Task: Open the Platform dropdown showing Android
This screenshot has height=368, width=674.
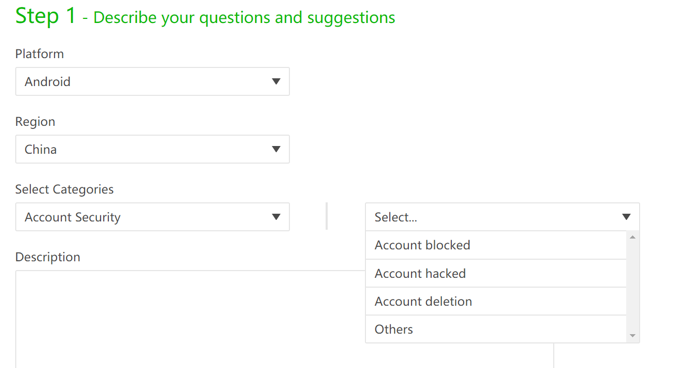Action: (x=152, y=81)
